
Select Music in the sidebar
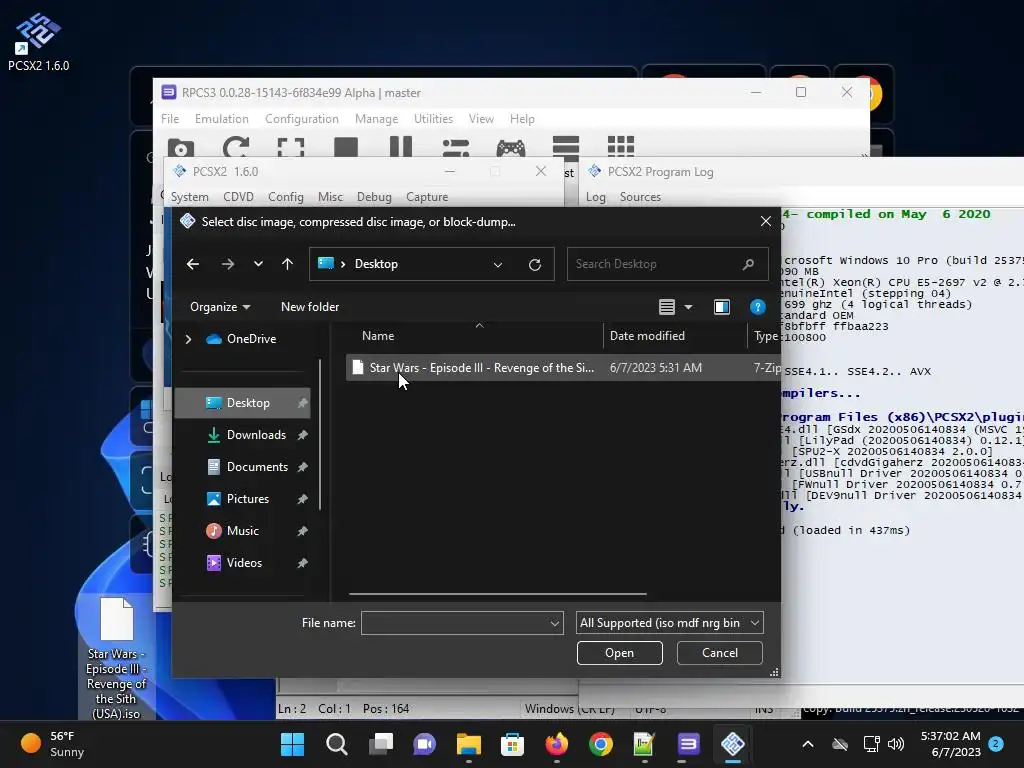[243, 531]
